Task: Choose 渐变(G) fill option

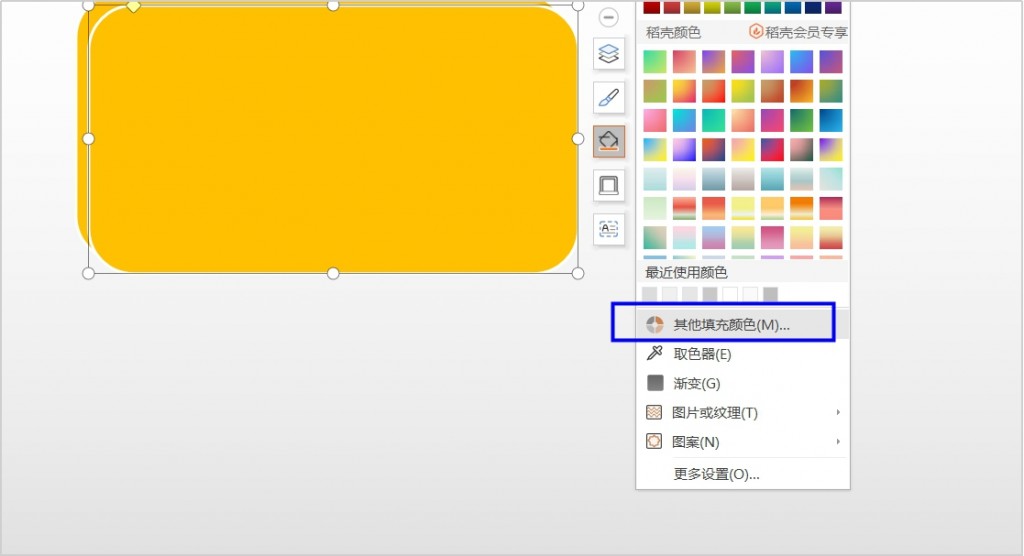Action: [x=743, y=384]
